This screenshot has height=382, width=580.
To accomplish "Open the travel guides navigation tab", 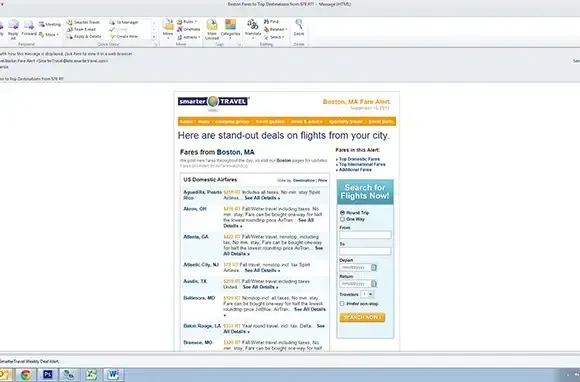I will point(270,122).
